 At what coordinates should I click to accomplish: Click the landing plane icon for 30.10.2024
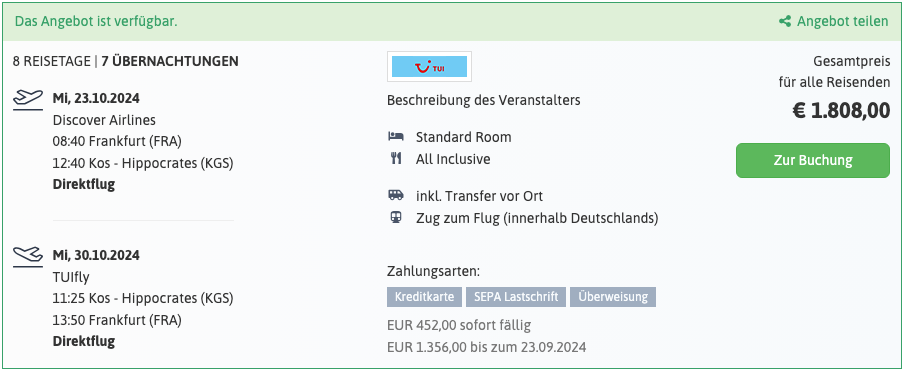[x=28, y=256]
